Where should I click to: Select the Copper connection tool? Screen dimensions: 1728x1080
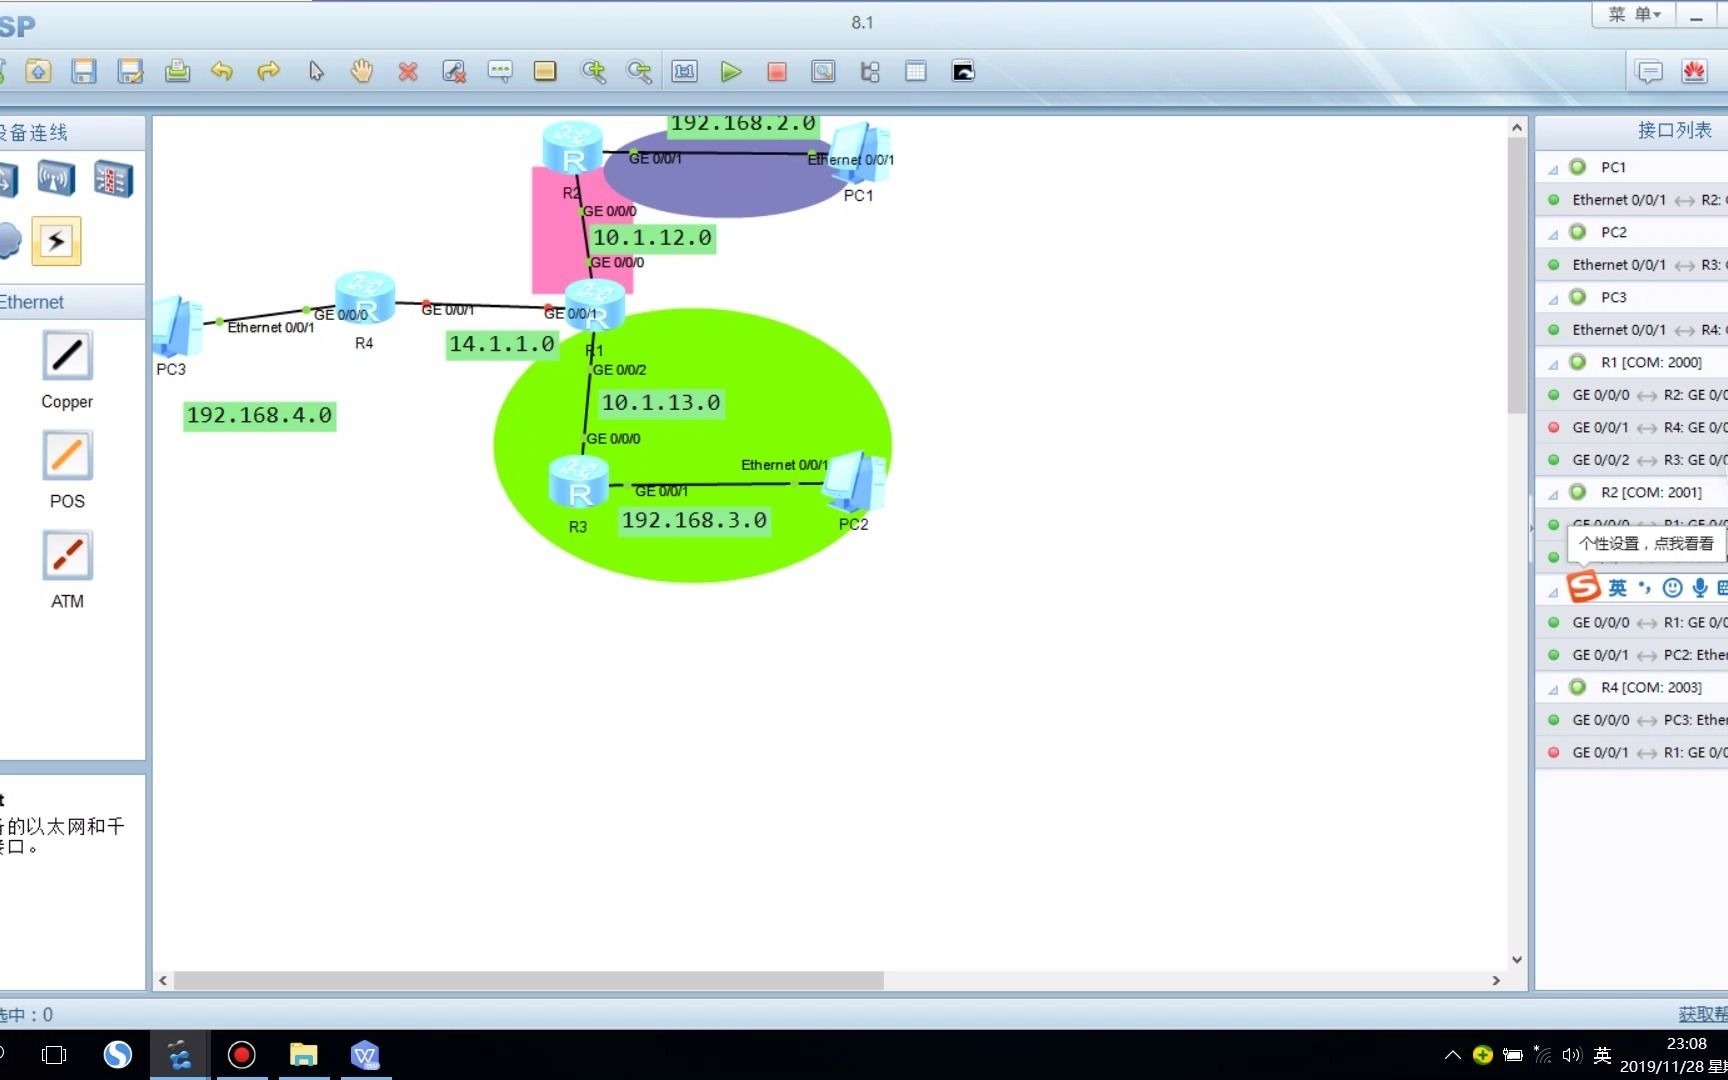tap(66, 355)
